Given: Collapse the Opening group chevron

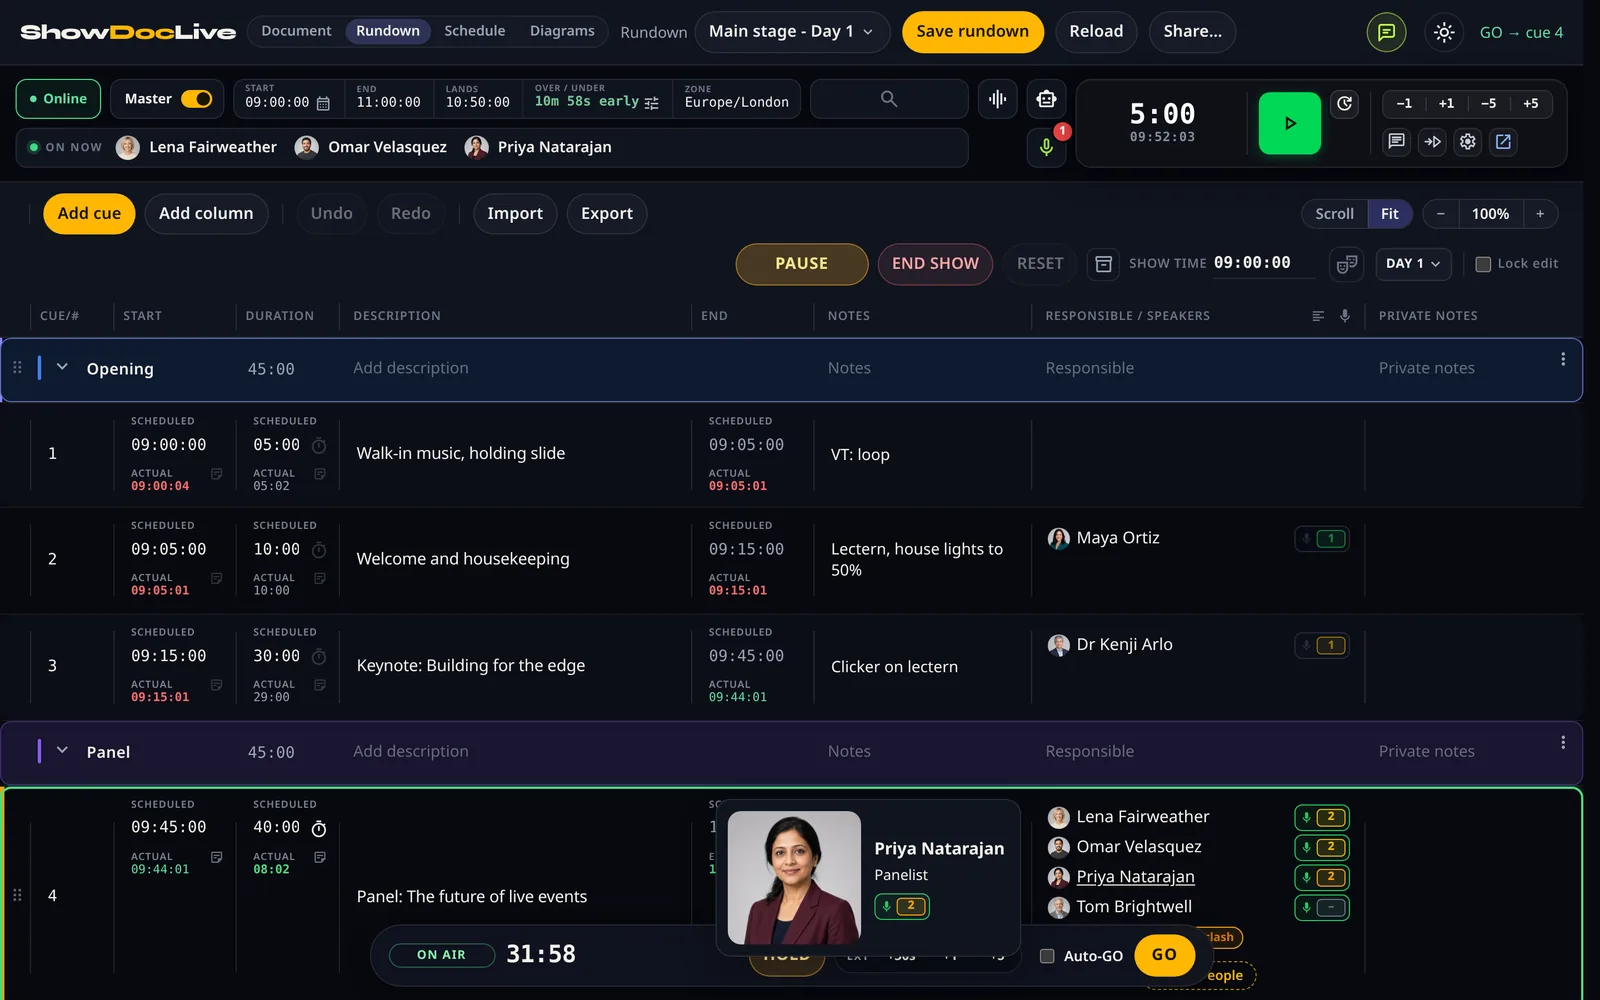Looking at the screenshot, I should [x=62, y=368].
